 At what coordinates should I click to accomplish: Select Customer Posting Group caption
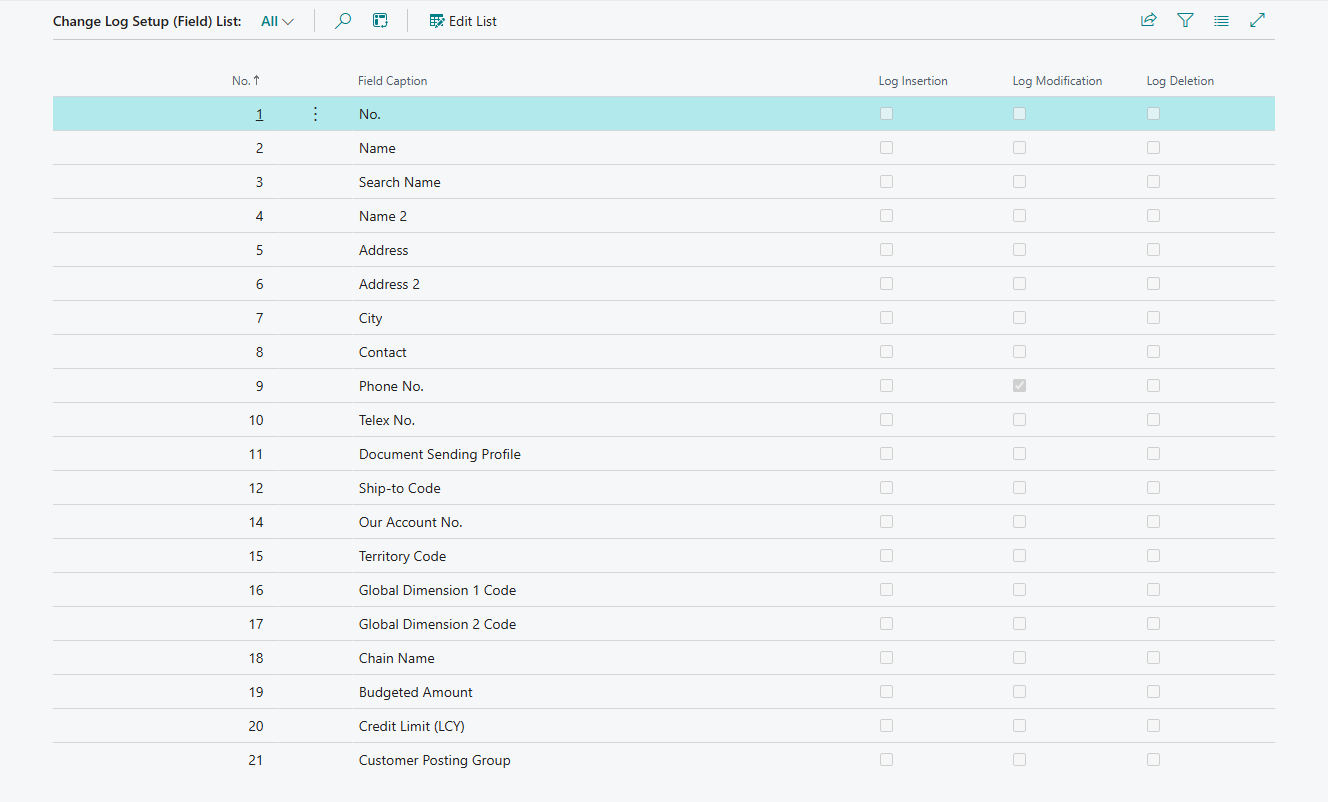pyautogui.click(x=435, y=760)
